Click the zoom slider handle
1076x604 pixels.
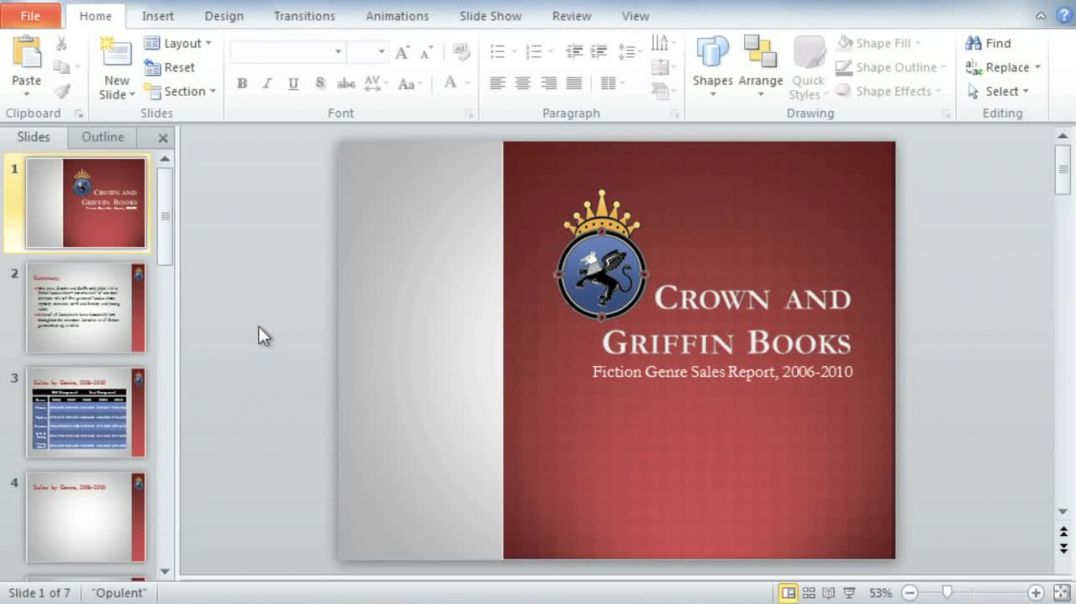[x=947, y=592]
